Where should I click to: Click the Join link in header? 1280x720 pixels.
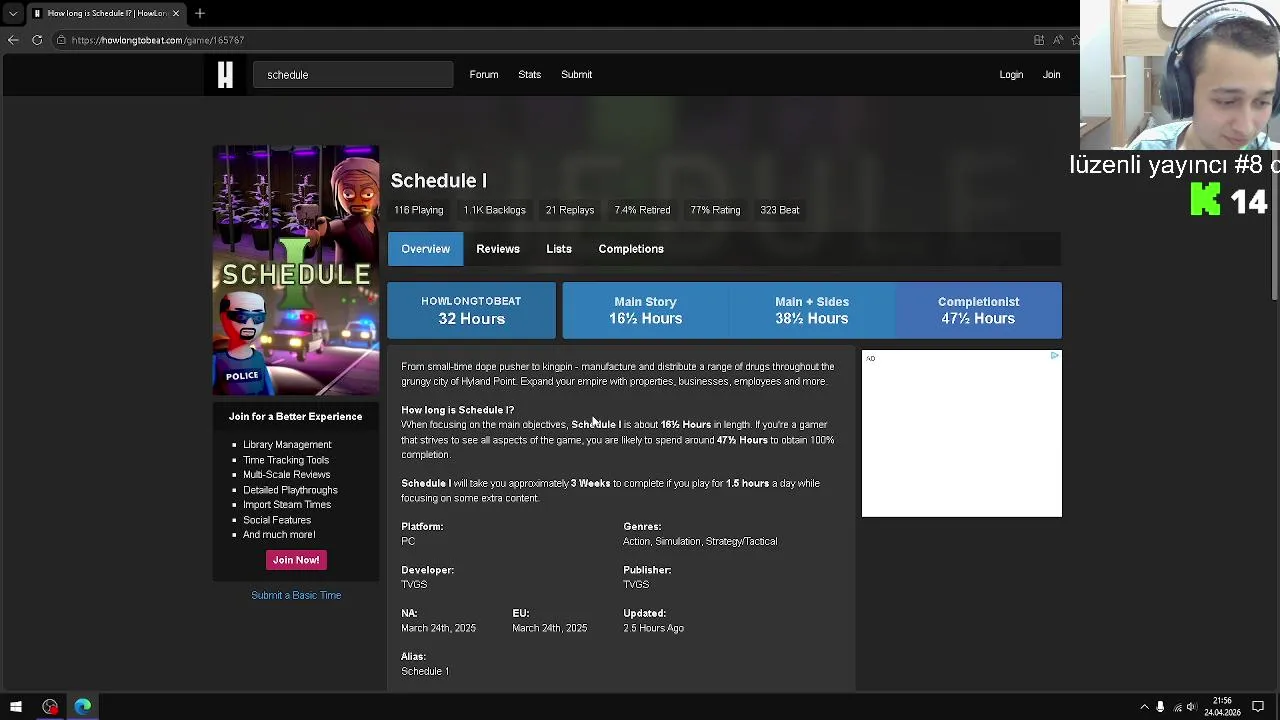coord(1052,75)
